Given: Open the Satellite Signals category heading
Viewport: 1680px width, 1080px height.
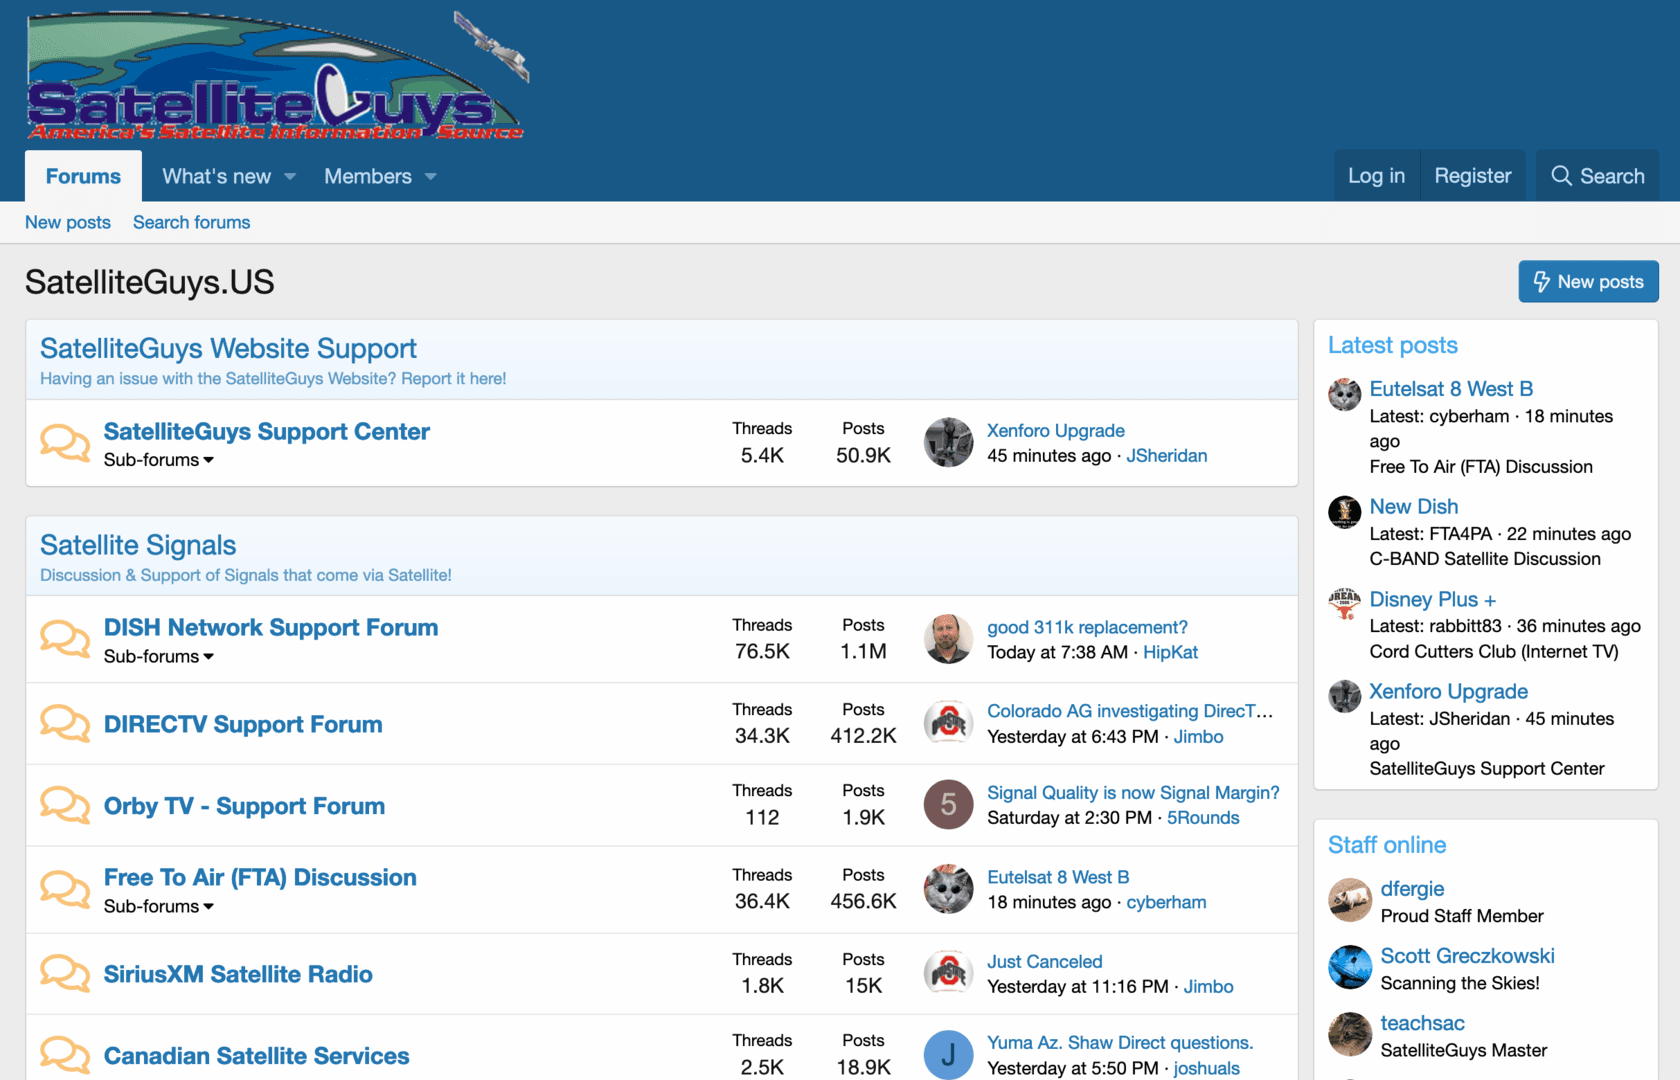Looking at the screenshot, I should pyautogui.click(x=138, y=545).
